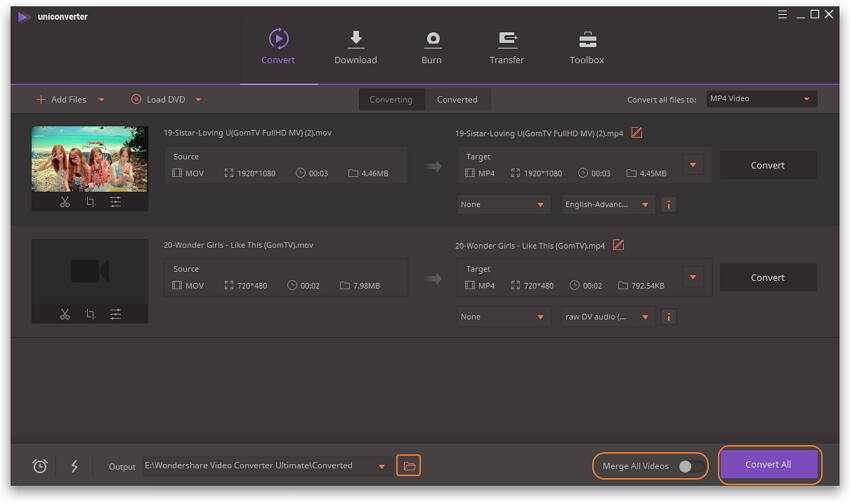Expand the output path dropdown

tap(380, 466)
